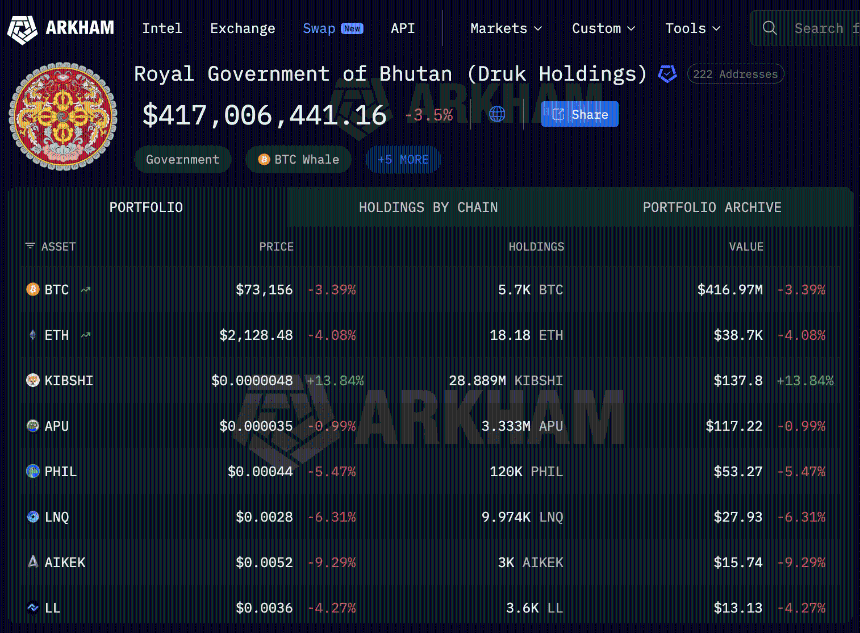Click the BTC coin icon
The image size is (860, 633).
33,290
